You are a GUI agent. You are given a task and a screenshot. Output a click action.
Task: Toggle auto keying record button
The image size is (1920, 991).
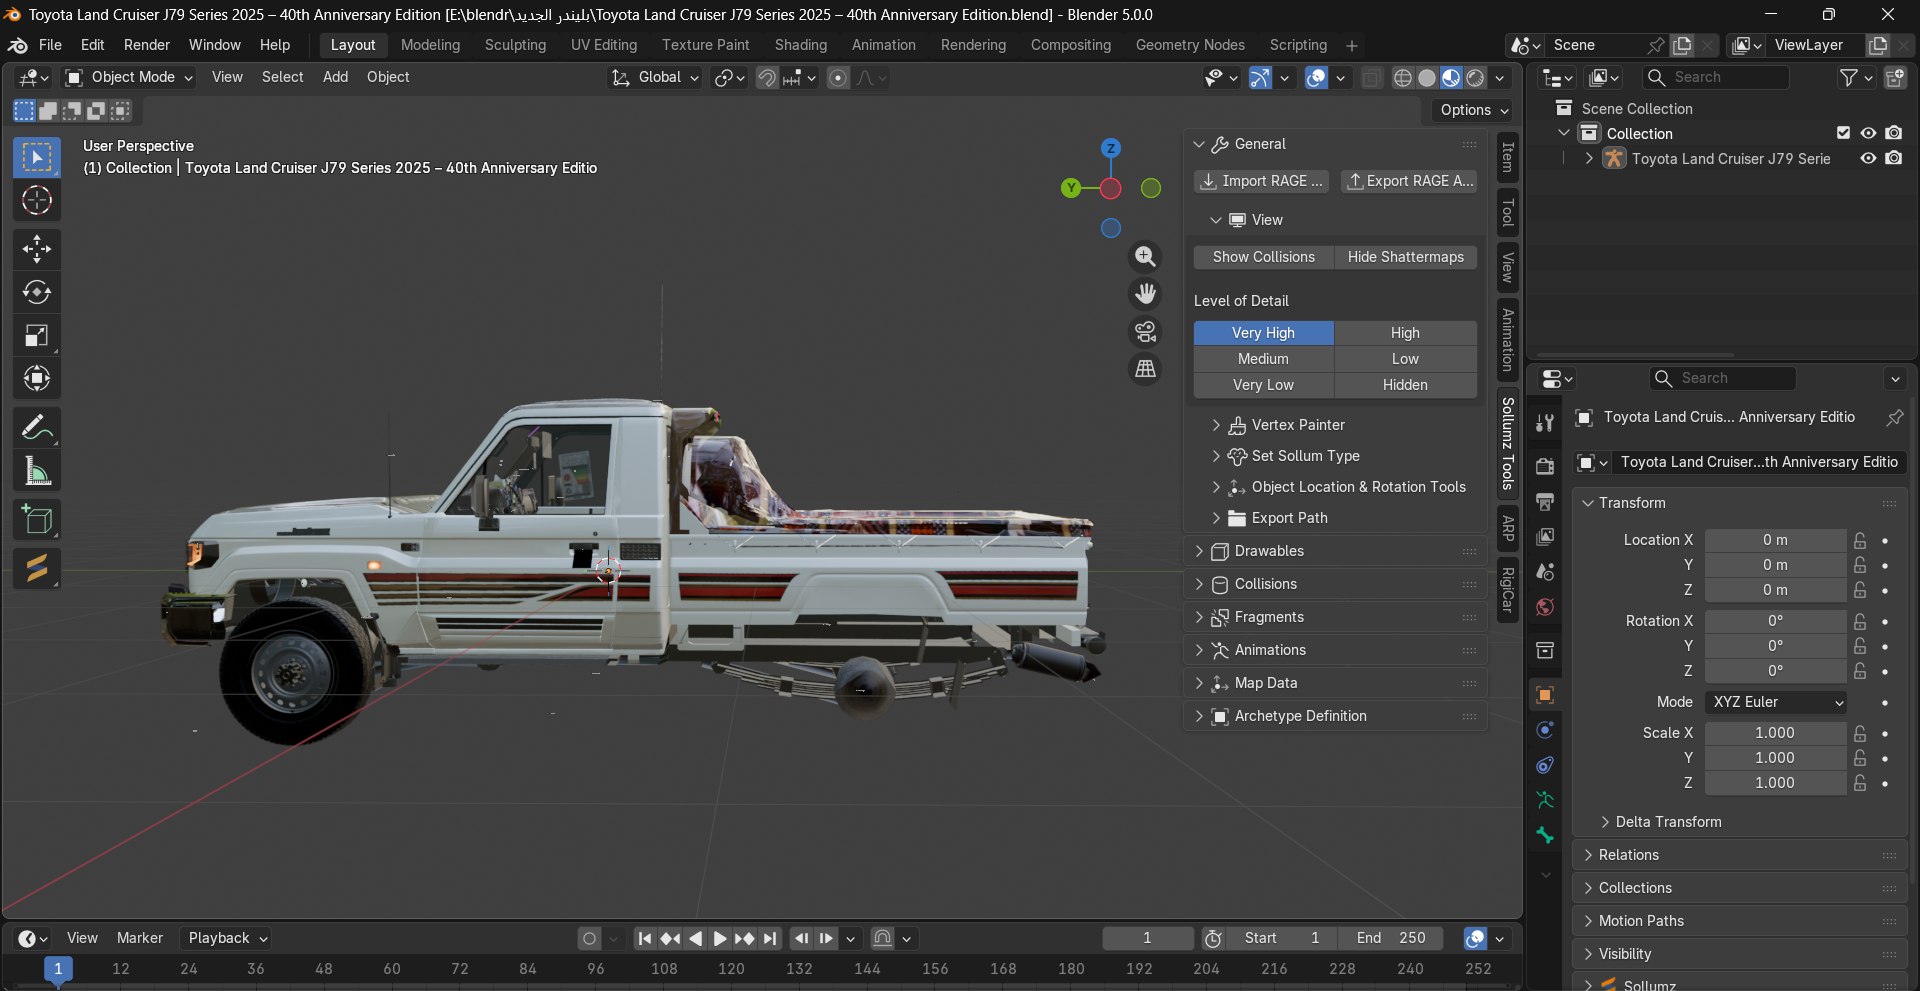click(x=589, y=938)
